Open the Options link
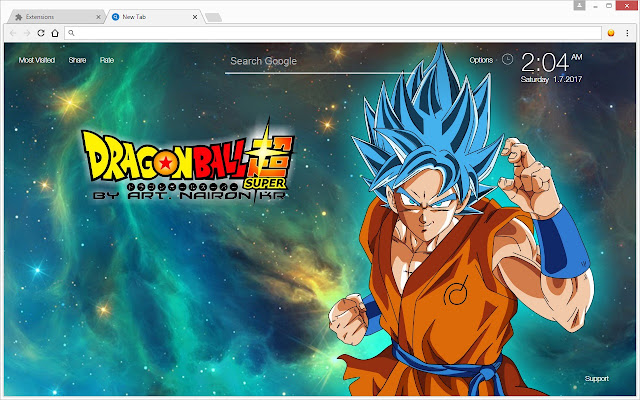This screenshot has height=400, width=640. point(481,60)
